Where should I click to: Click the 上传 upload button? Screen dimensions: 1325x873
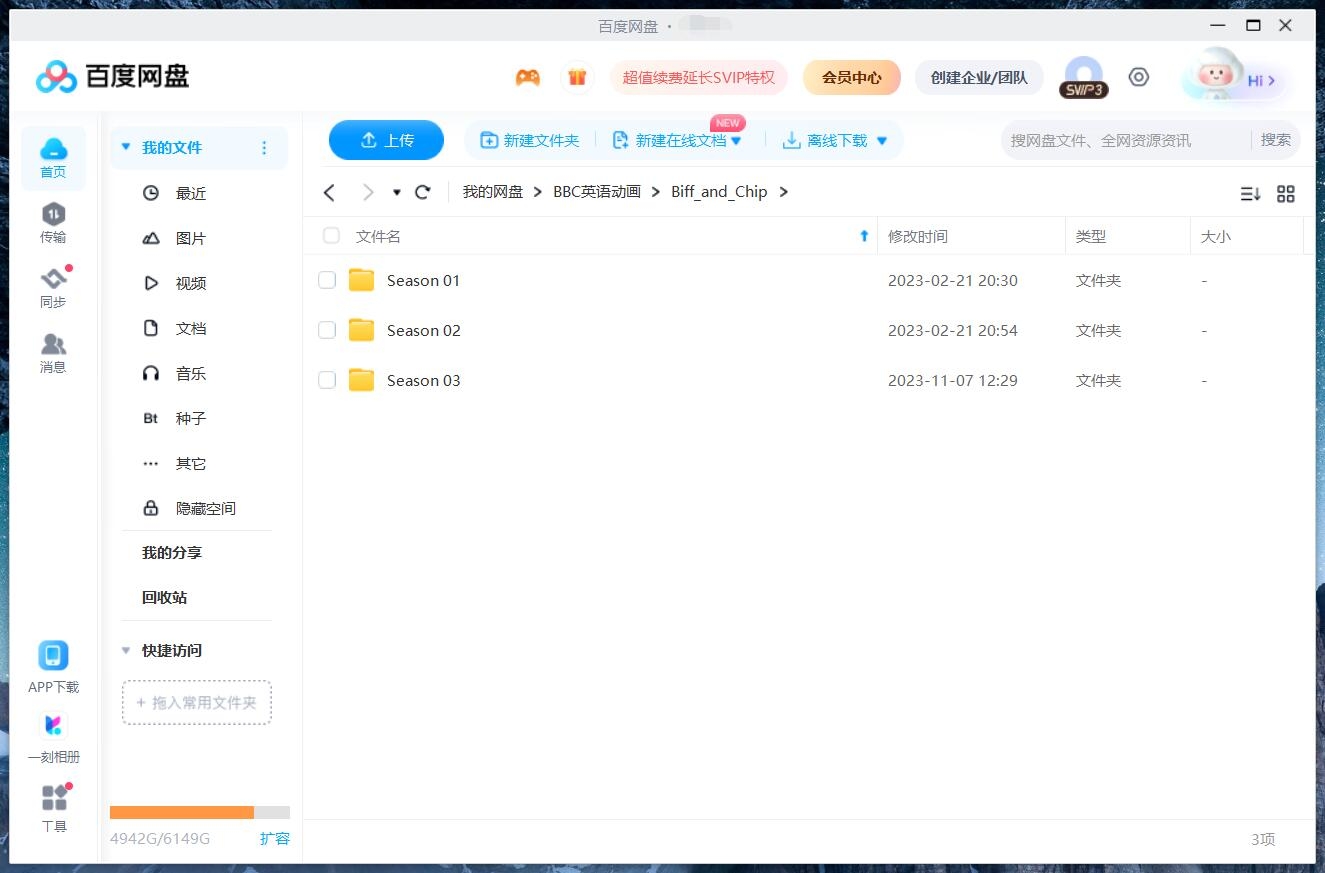tap(386, 140)
